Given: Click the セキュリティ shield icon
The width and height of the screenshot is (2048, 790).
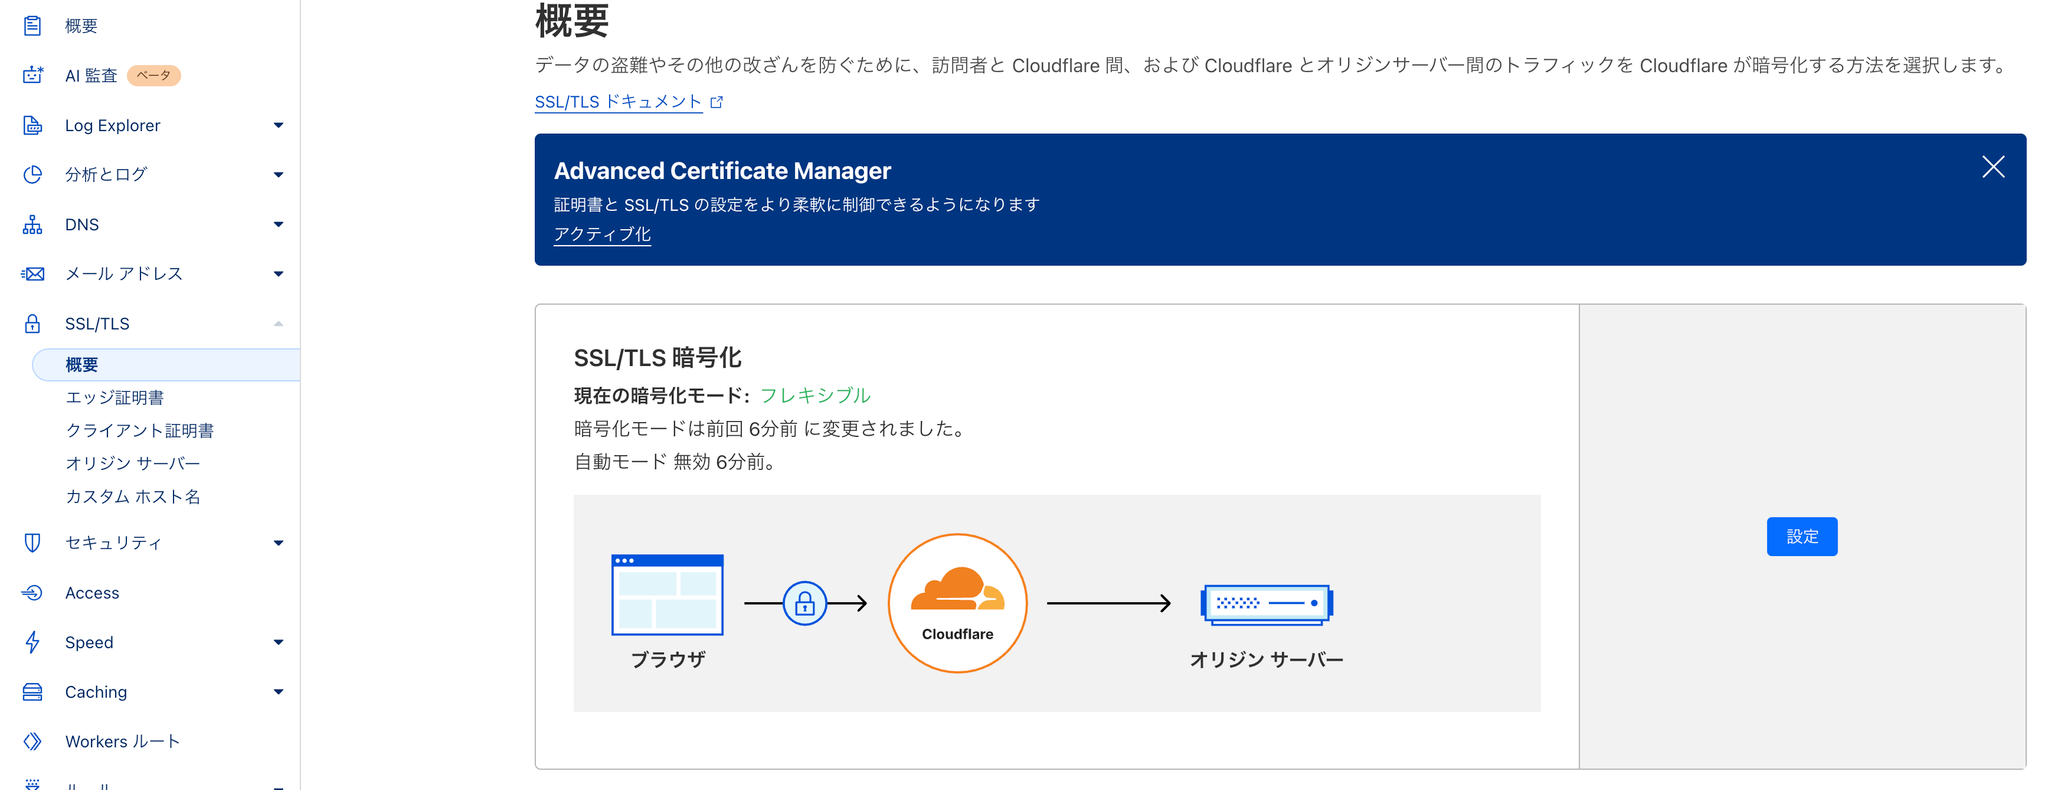Looking at the screenshot, I should pos(33,543).
